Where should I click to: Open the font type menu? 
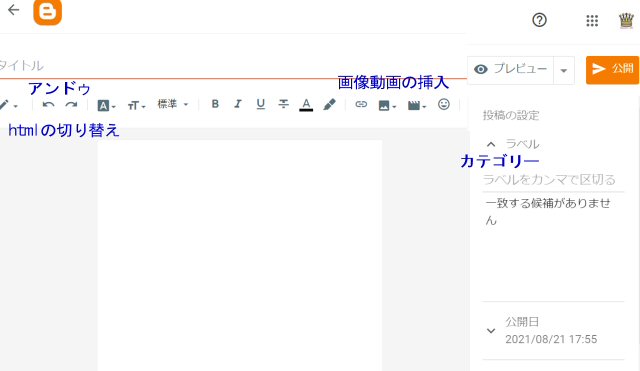click(106, 106)
